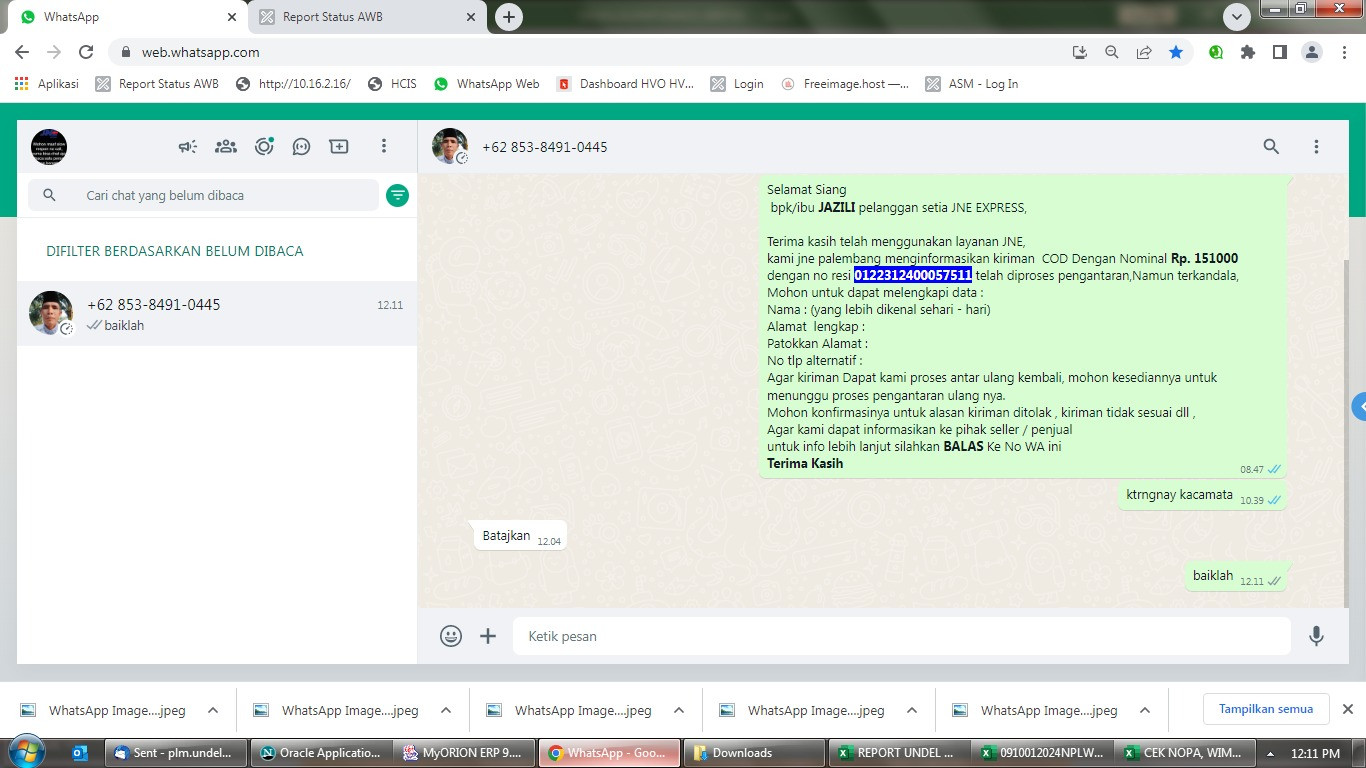Click the "baiklah" sent message bubble

pos(1236,576)
